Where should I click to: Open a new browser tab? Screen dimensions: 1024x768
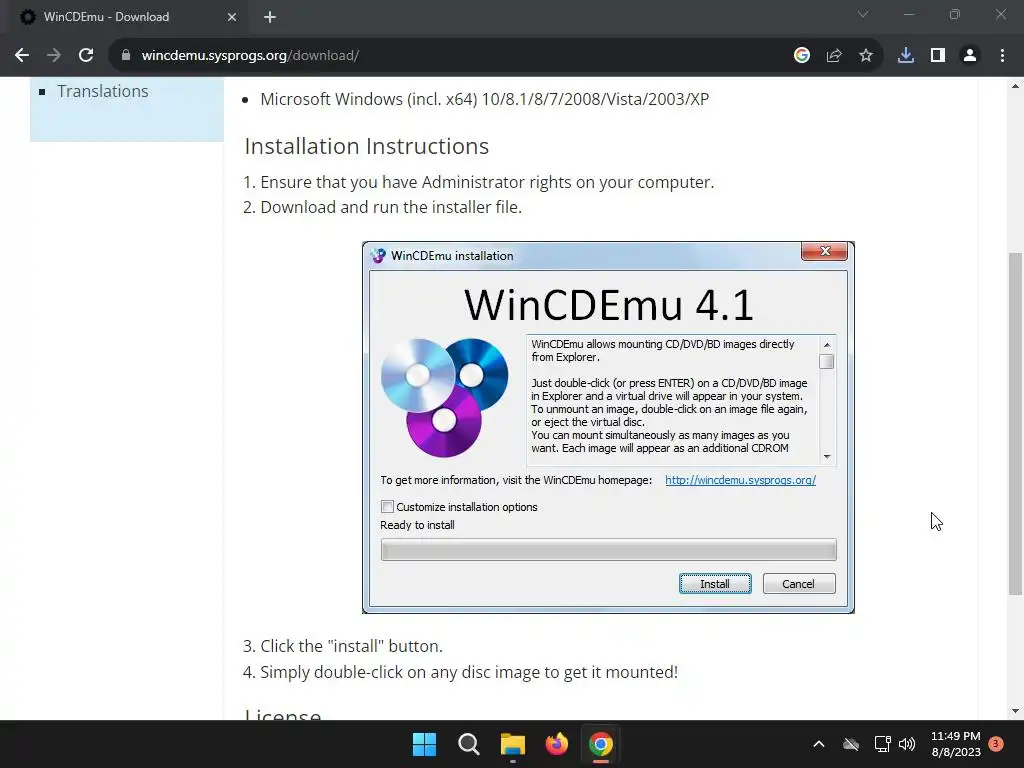pos(270,17)
